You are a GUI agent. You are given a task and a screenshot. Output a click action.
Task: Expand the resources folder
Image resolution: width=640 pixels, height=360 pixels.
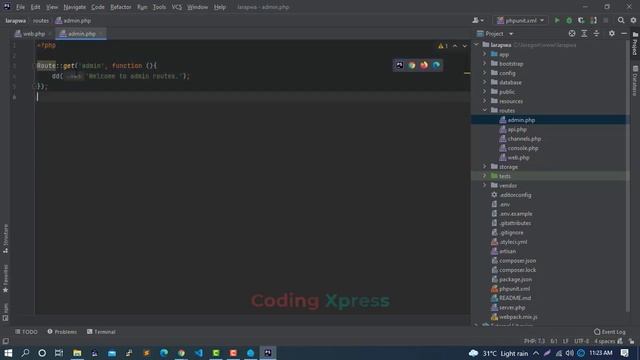pos(485,101)
